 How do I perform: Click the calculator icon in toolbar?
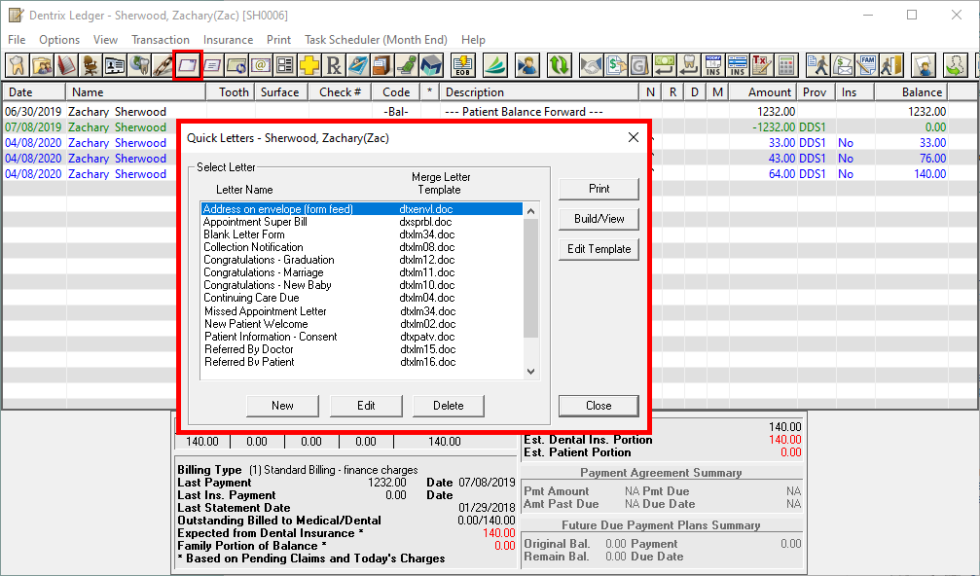pos(787,66)
